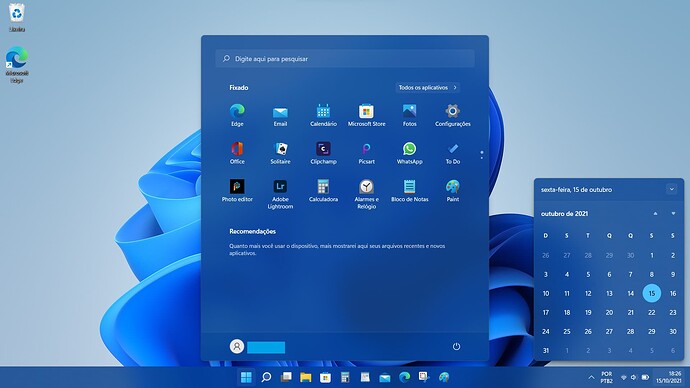690x388 pixels.
Task: Click 'outubro de 2021' month header
Action: 565,214
